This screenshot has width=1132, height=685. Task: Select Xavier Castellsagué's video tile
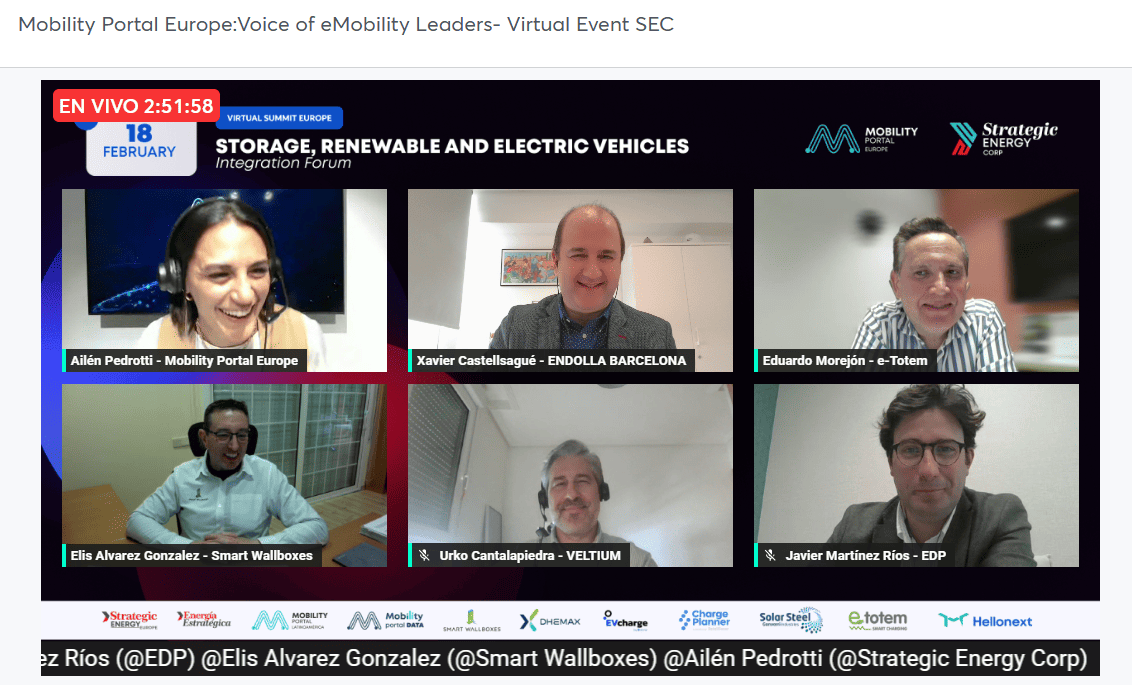570,281
